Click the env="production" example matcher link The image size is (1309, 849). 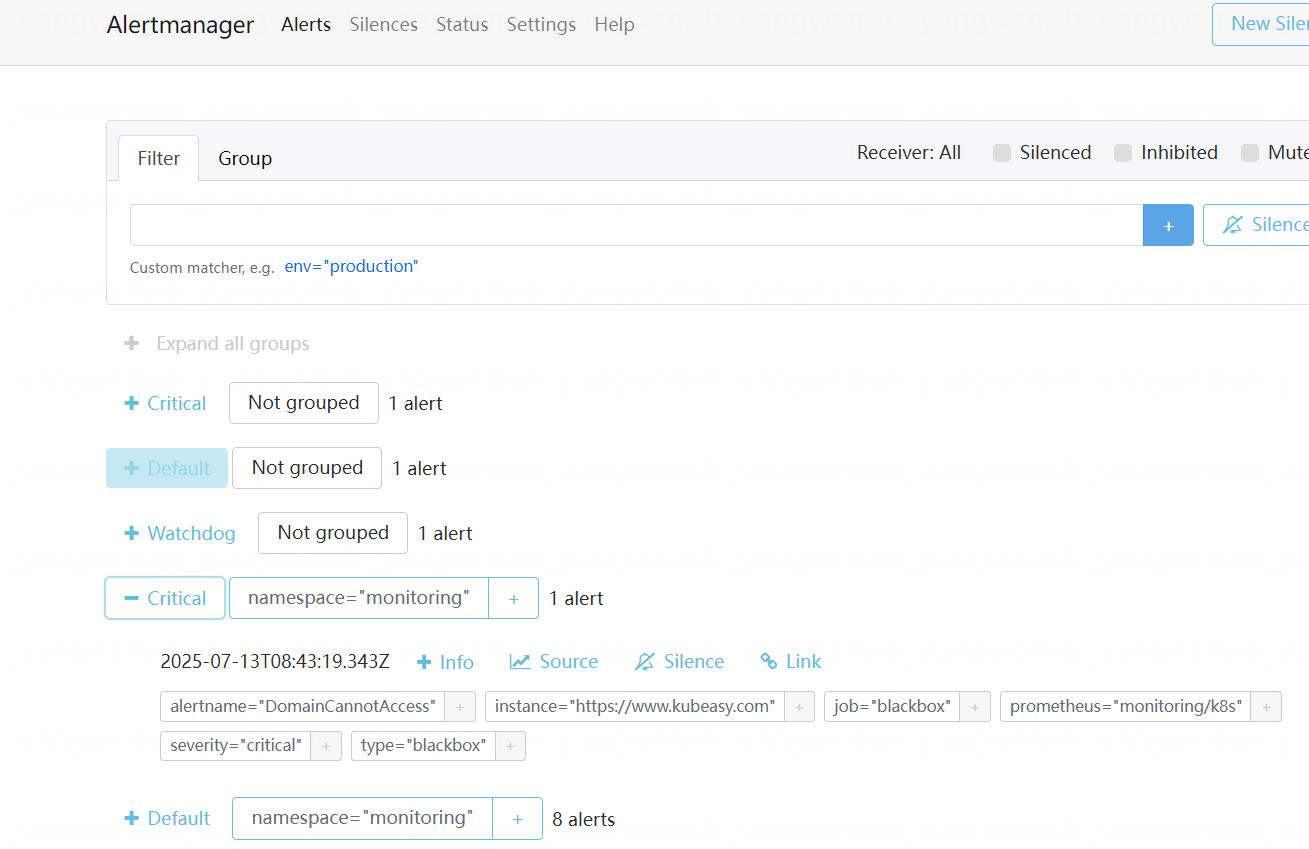click(351, 267)
